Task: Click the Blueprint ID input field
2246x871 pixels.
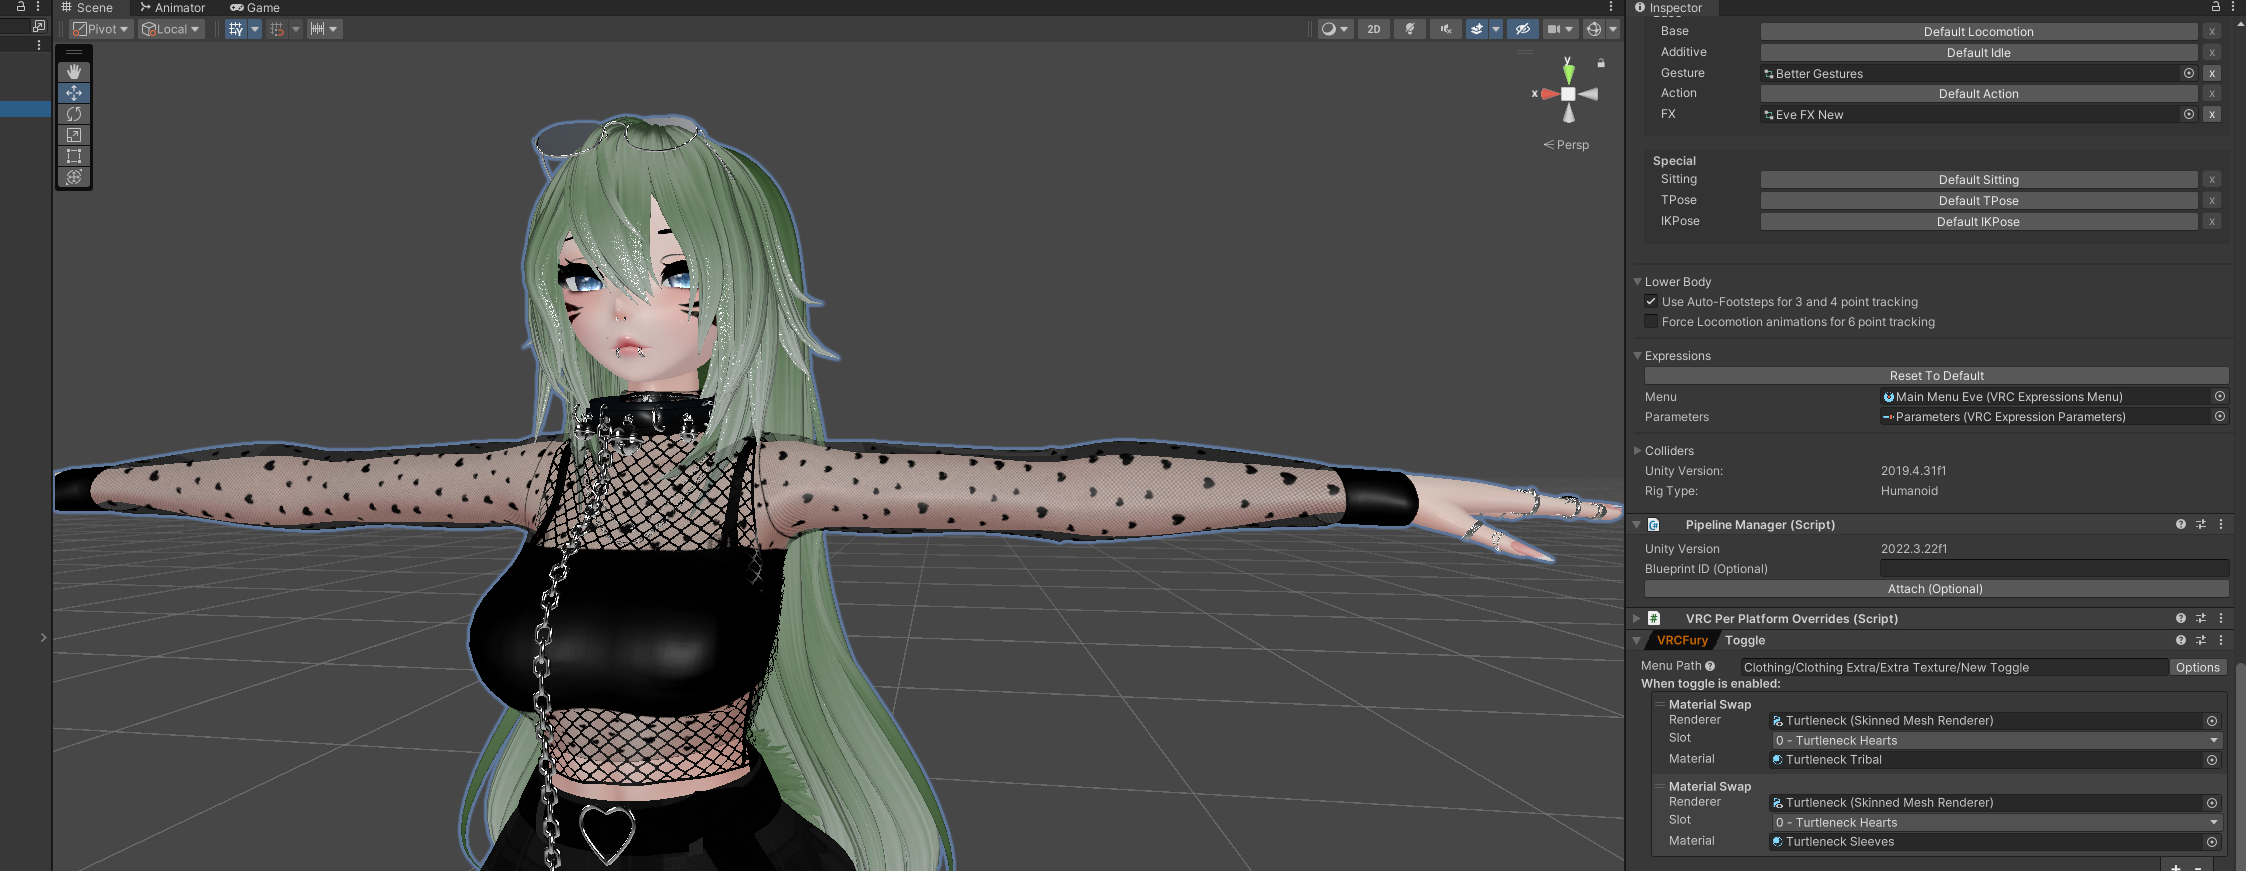Action: pos(2053,569)
